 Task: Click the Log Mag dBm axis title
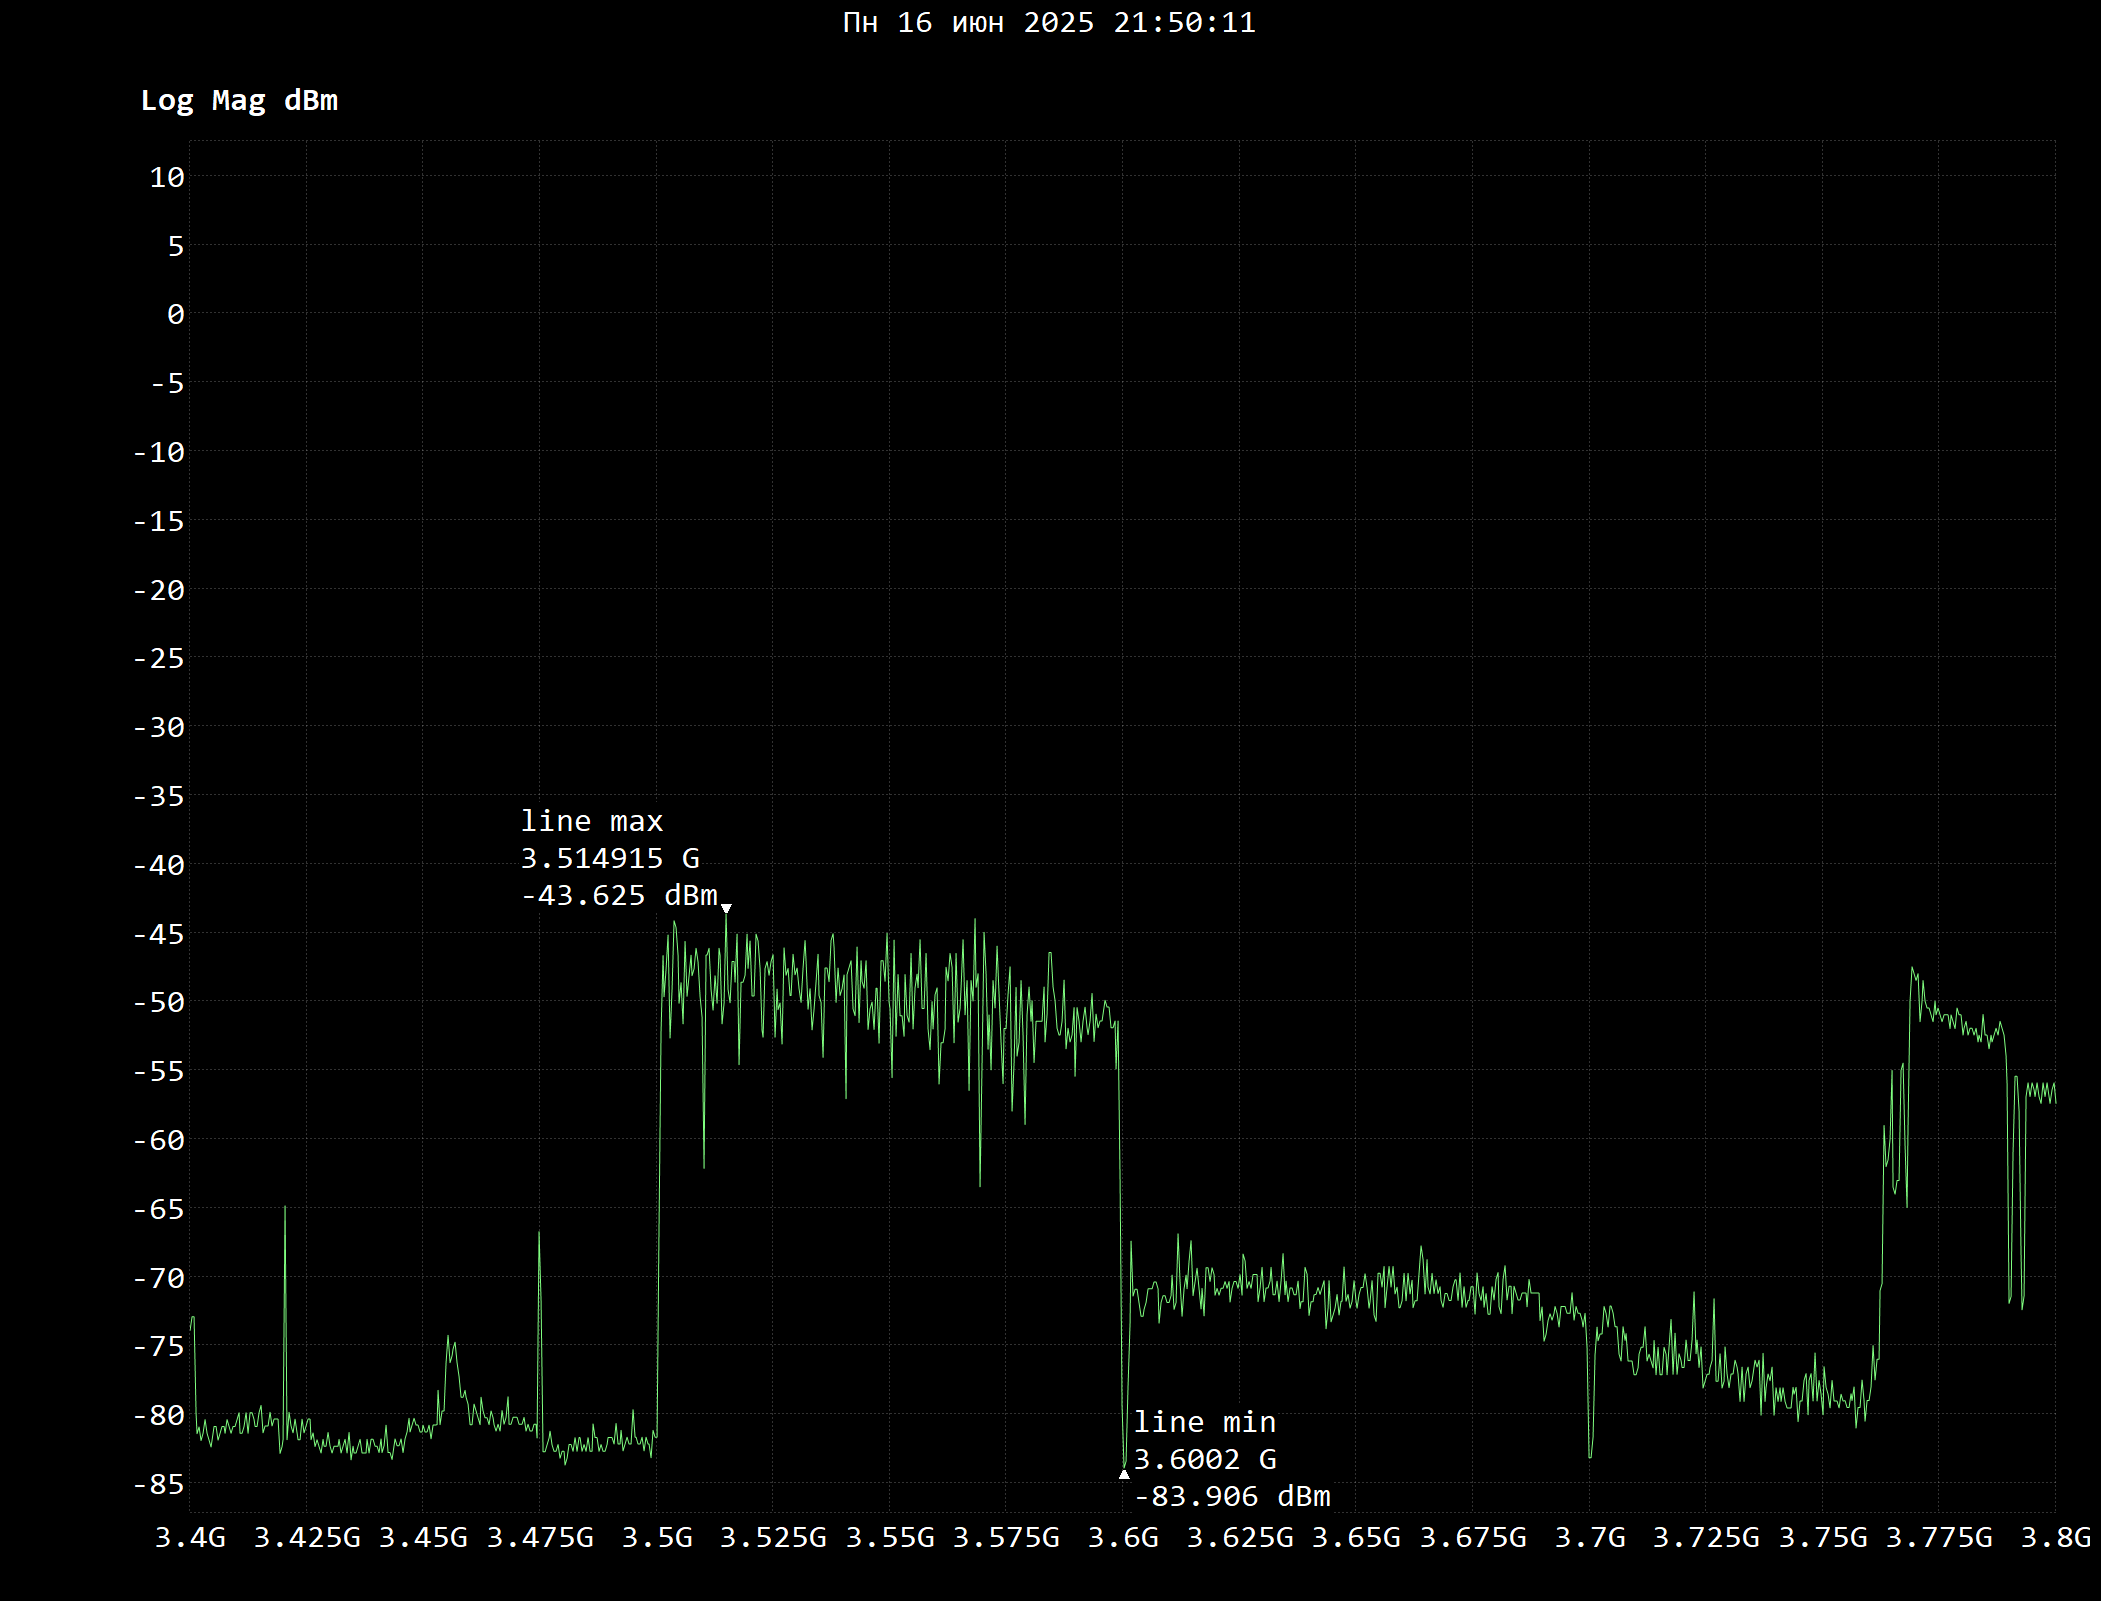[239, 100]
